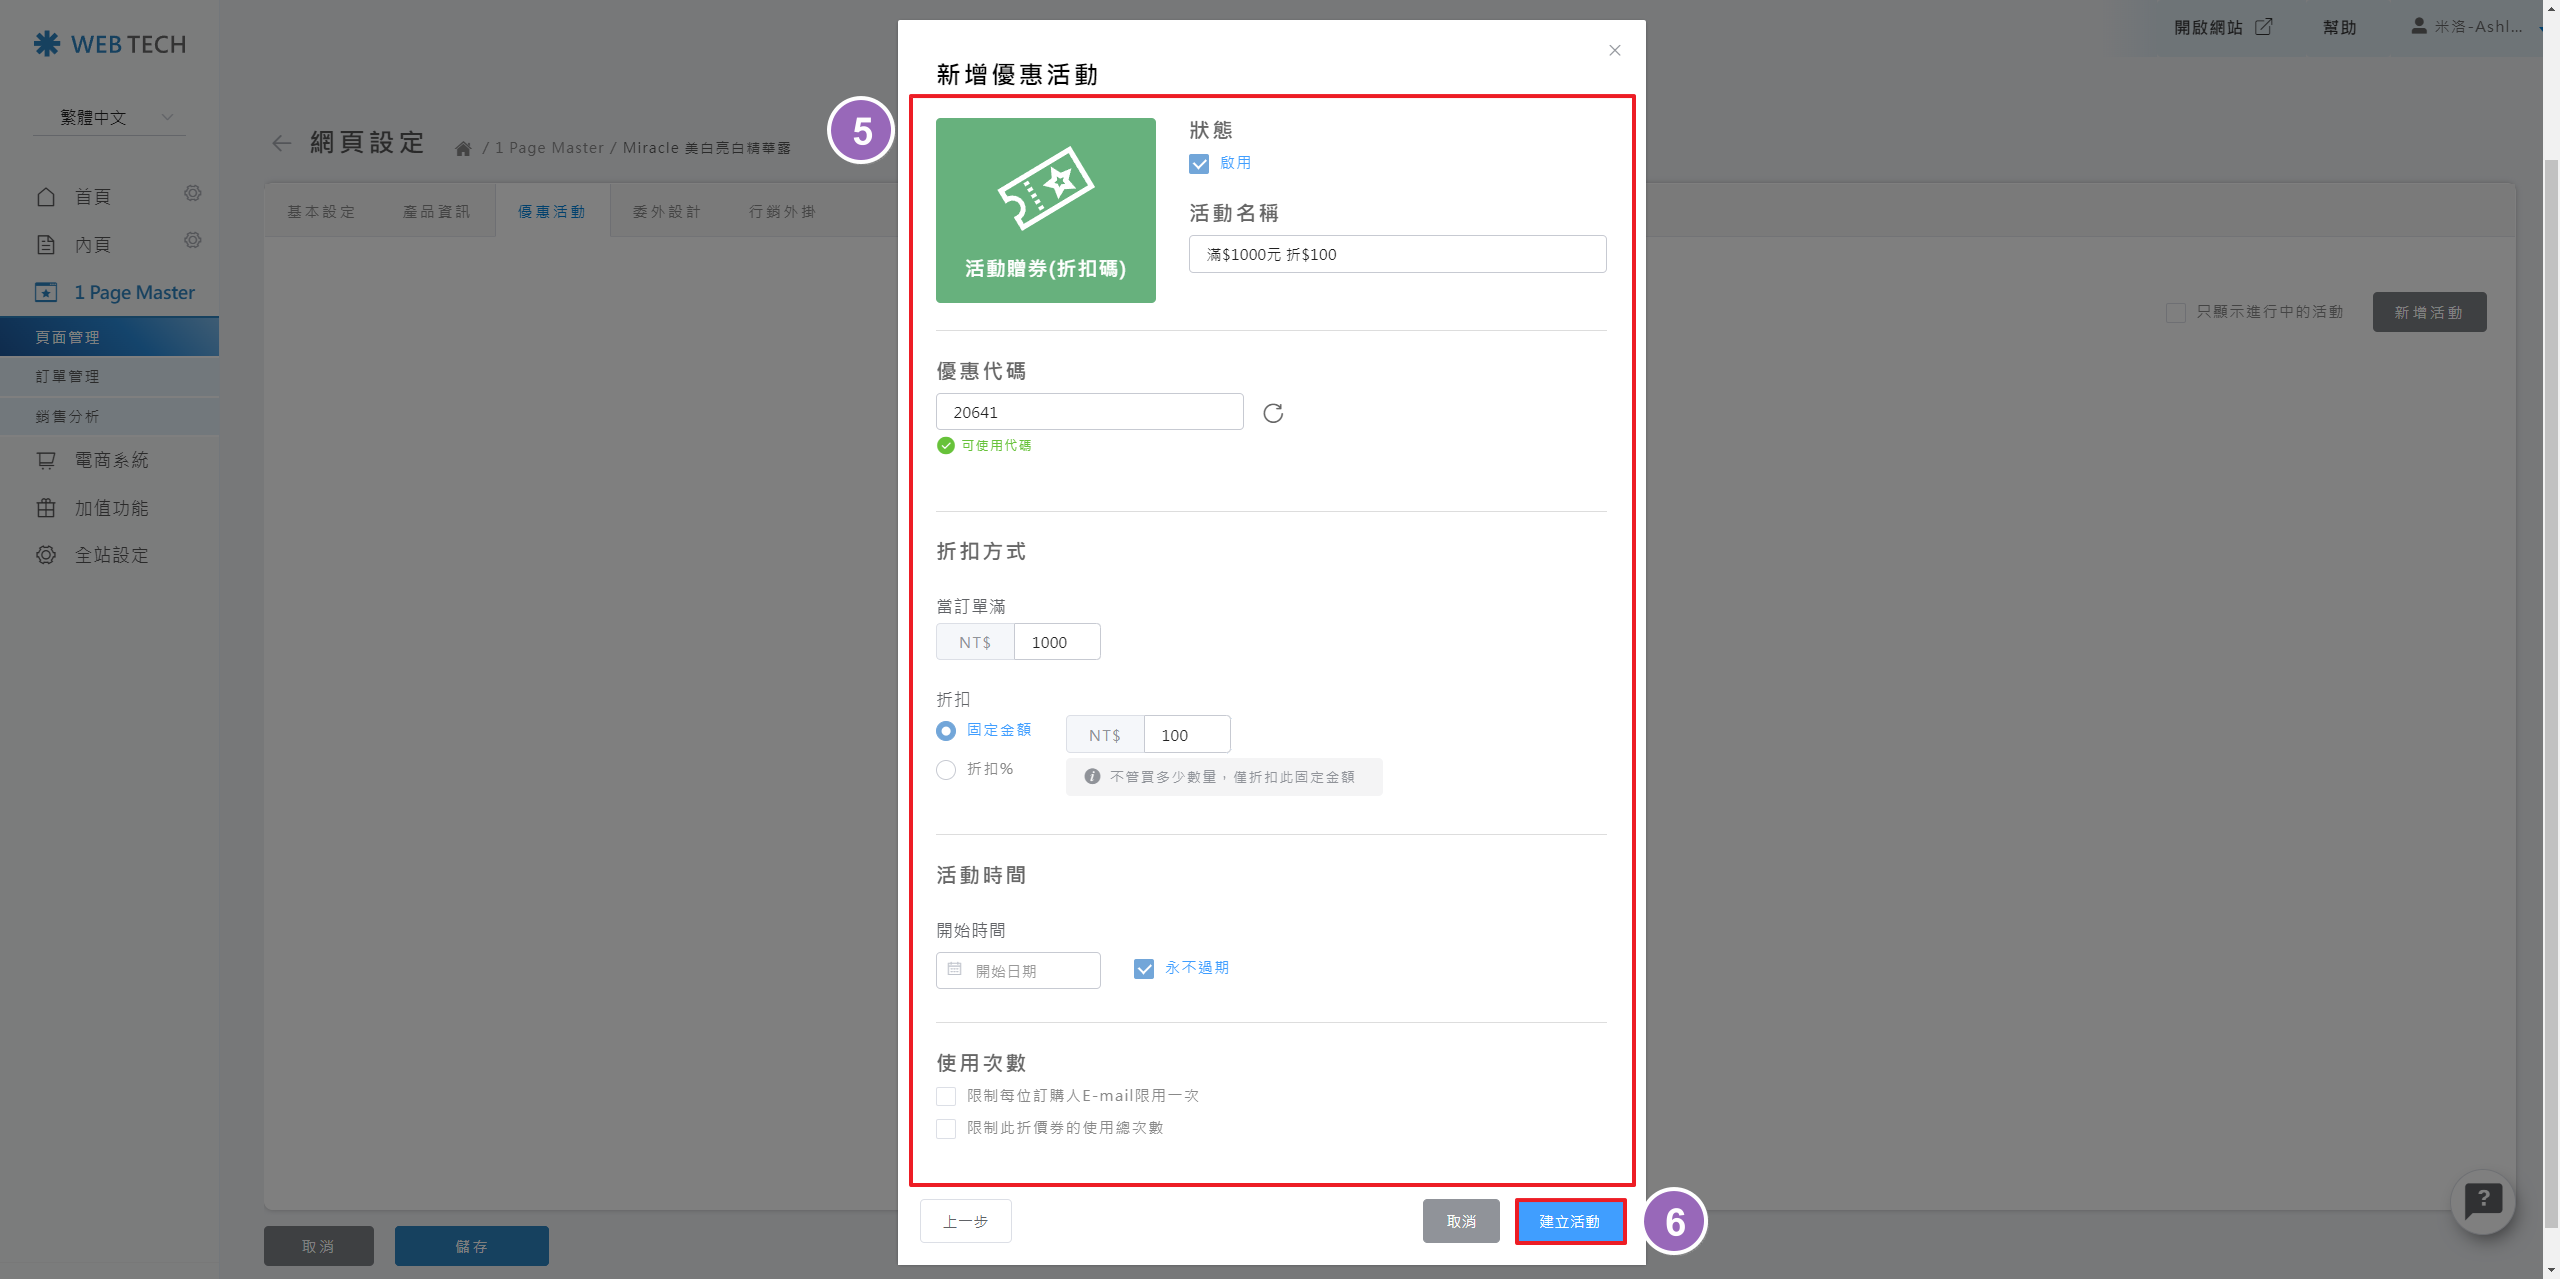Click the gear icon beside 內頁

[x=193, y=241]
